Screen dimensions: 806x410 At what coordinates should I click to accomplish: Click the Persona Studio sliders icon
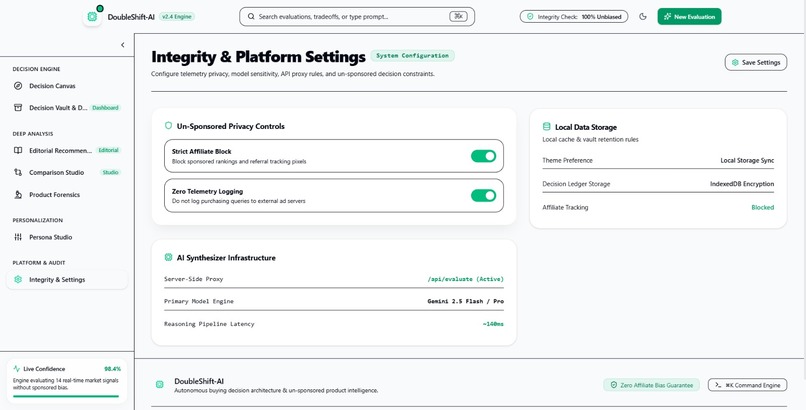tap(18, 237)
